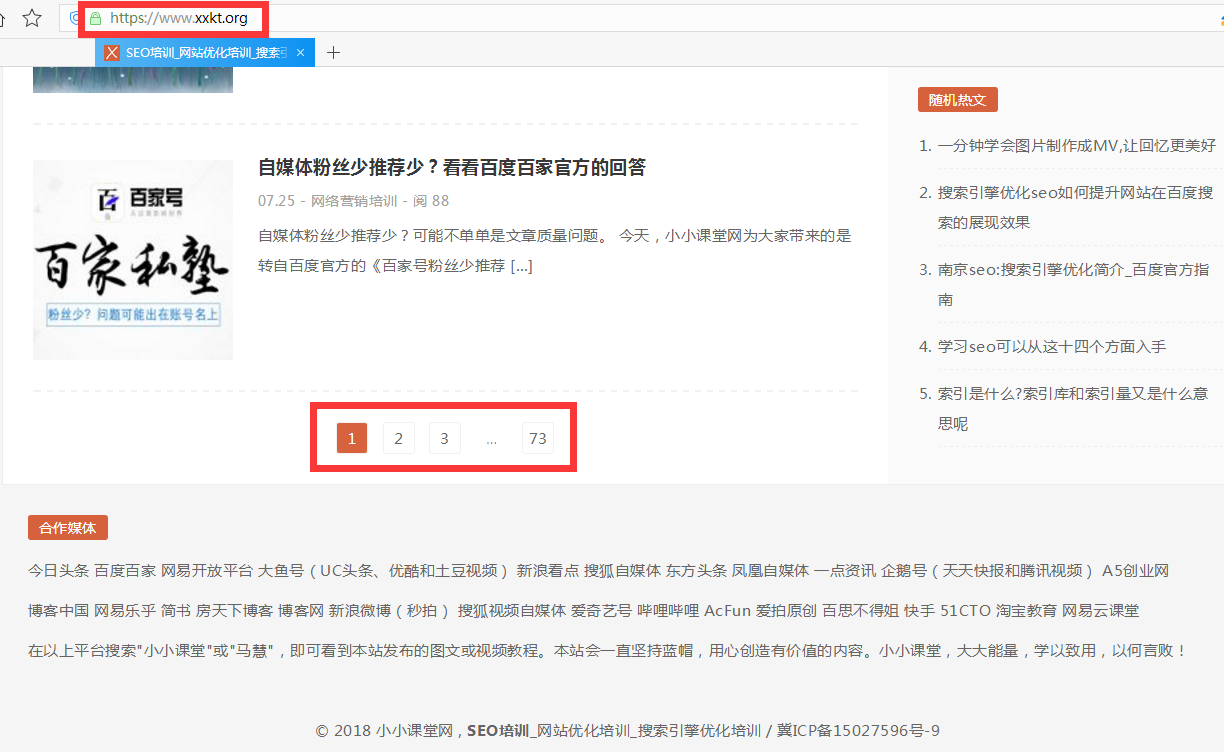Click 今日头条 in partner media list
The width and height of the screenshot is (1224, 752).
point(58,571)
